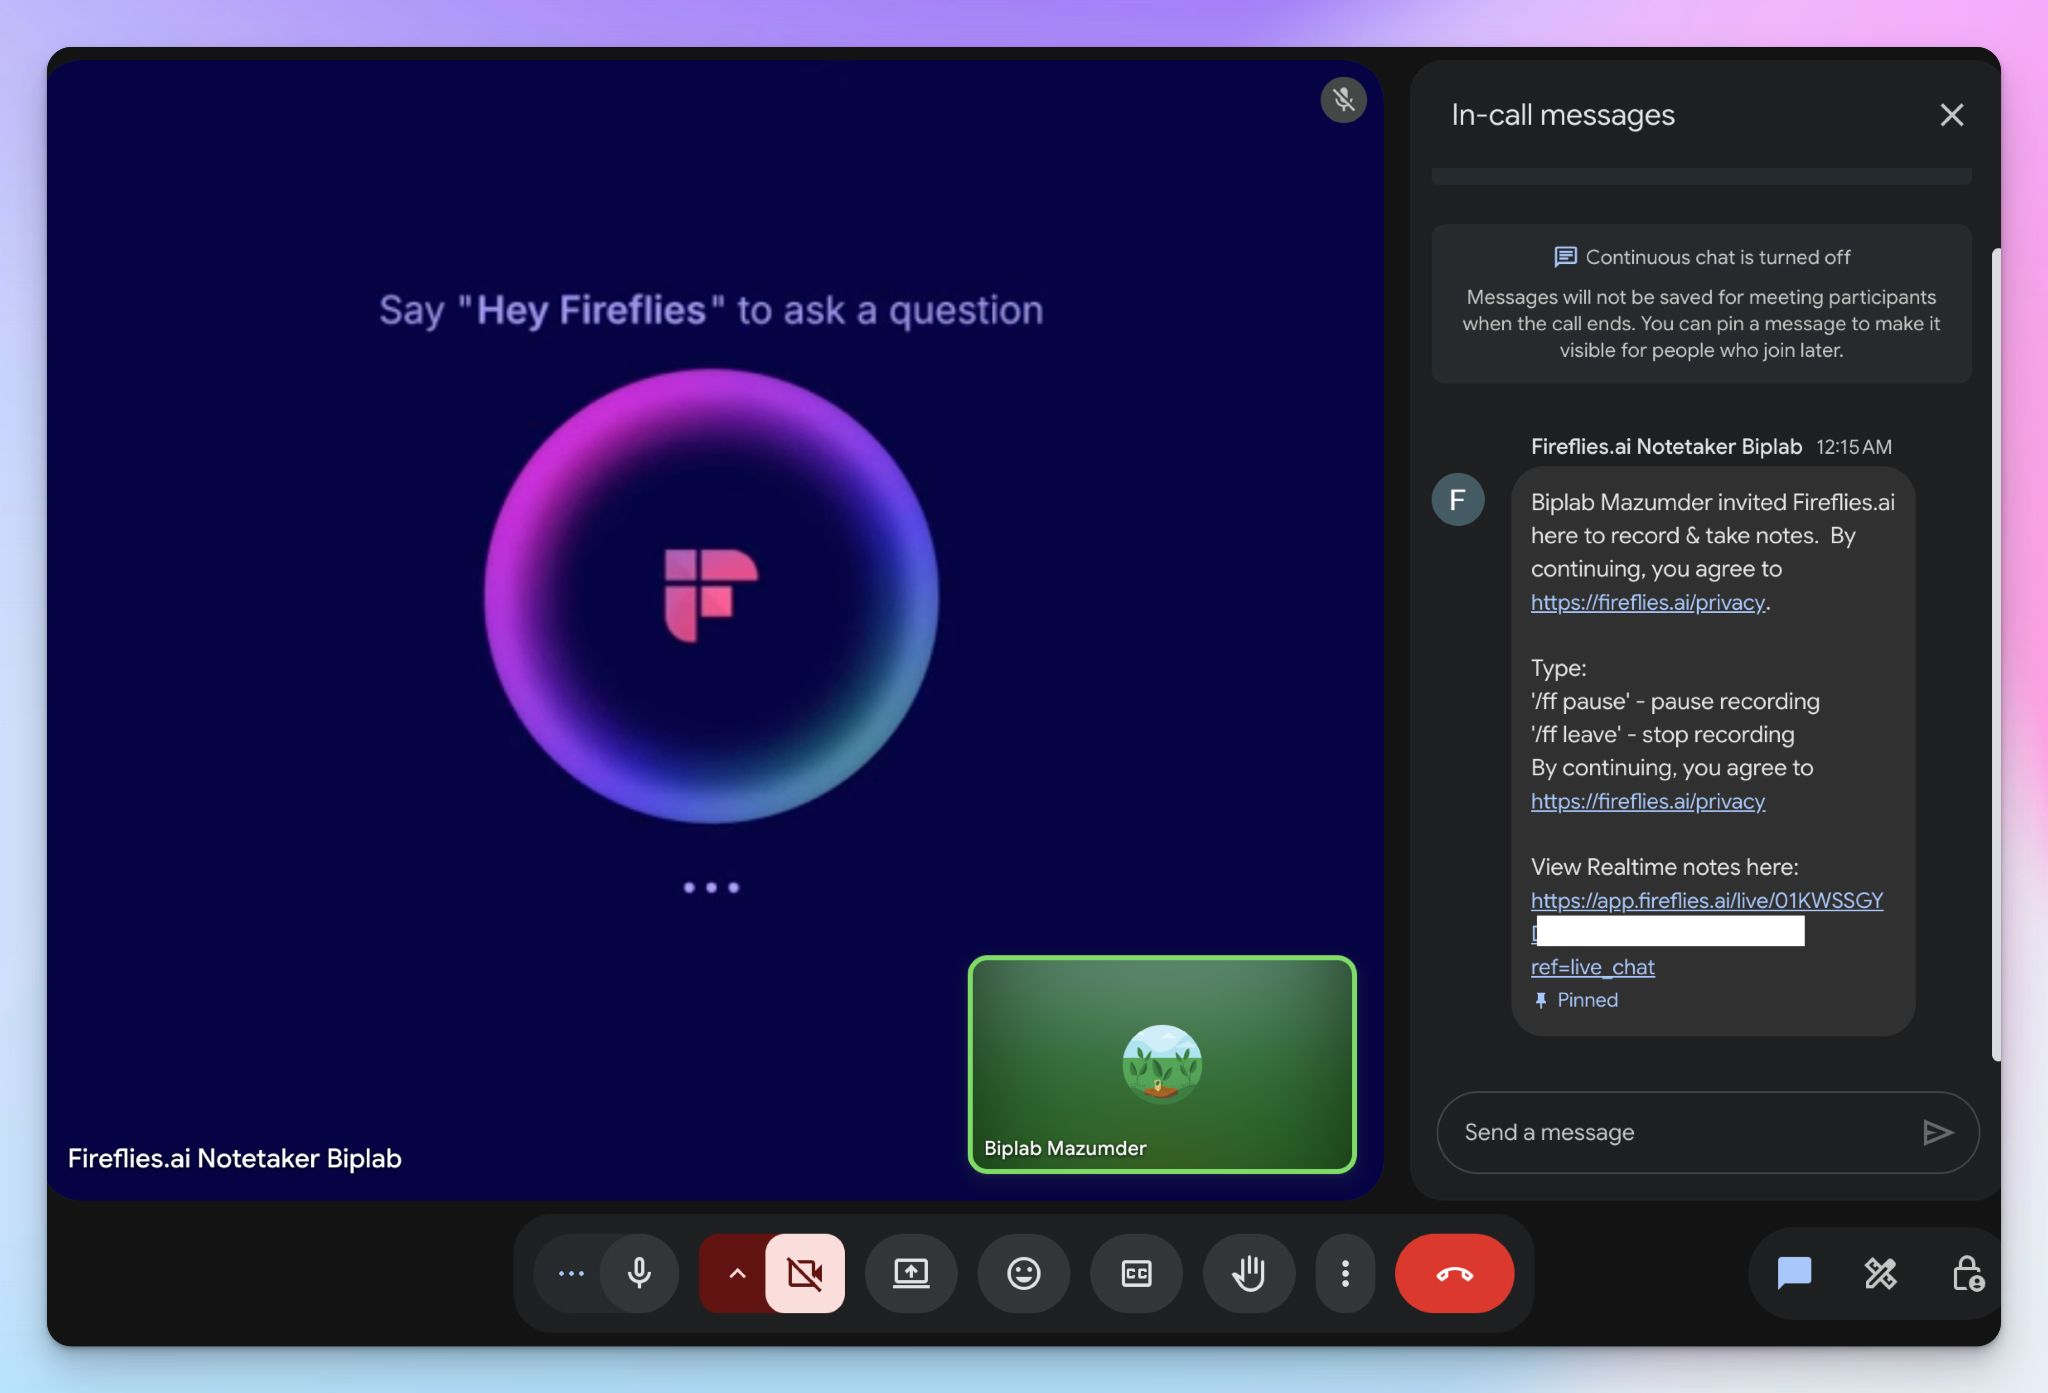Click the Fireflies F avatar
This screenshot has height=1393, width=2048.
tap(1458, 499)
